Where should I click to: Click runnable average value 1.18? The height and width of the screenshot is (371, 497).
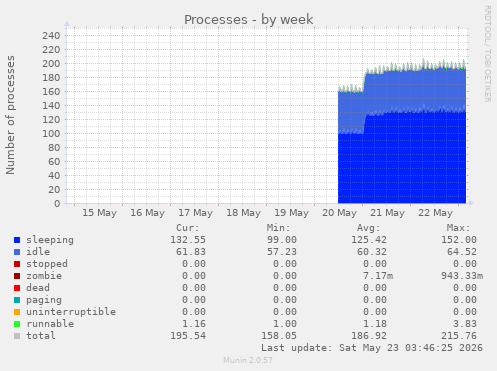click(375, 324)
